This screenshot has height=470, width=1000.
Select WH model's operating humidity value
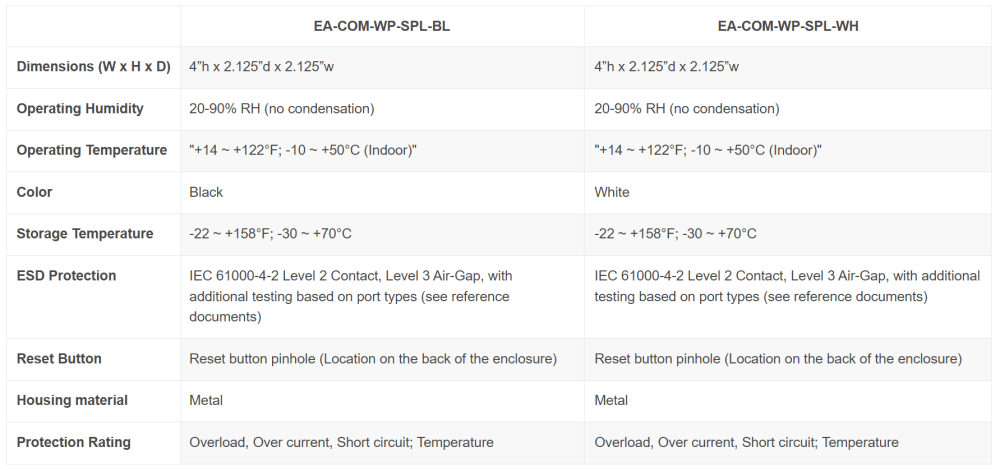point(687,108)
